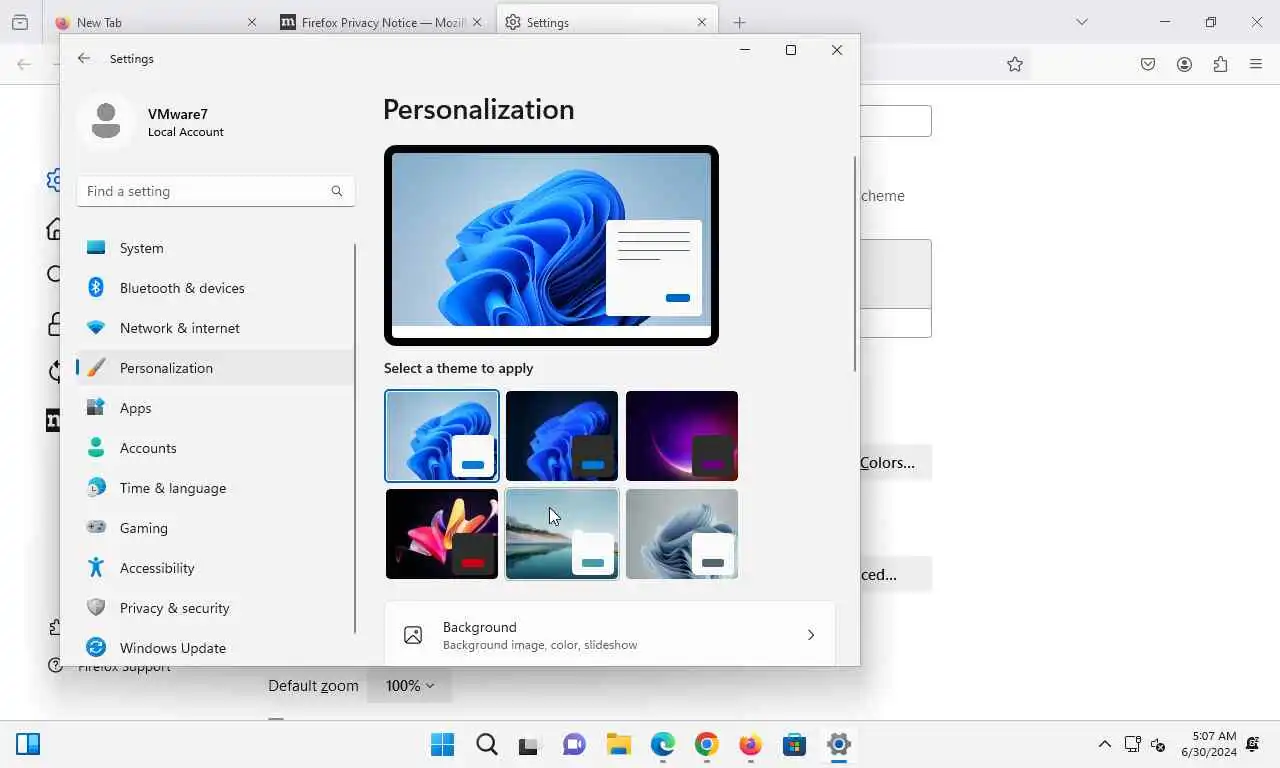Open Windows Update settings
The width and height of the screenshot is (1280, 768).
pos(215,648)
